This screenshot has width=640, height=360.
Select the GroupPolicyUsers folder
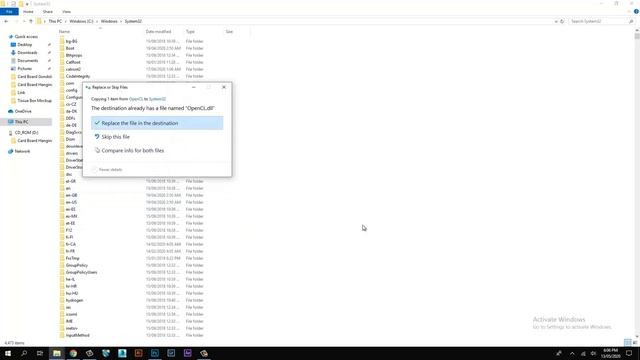(81, 272)
